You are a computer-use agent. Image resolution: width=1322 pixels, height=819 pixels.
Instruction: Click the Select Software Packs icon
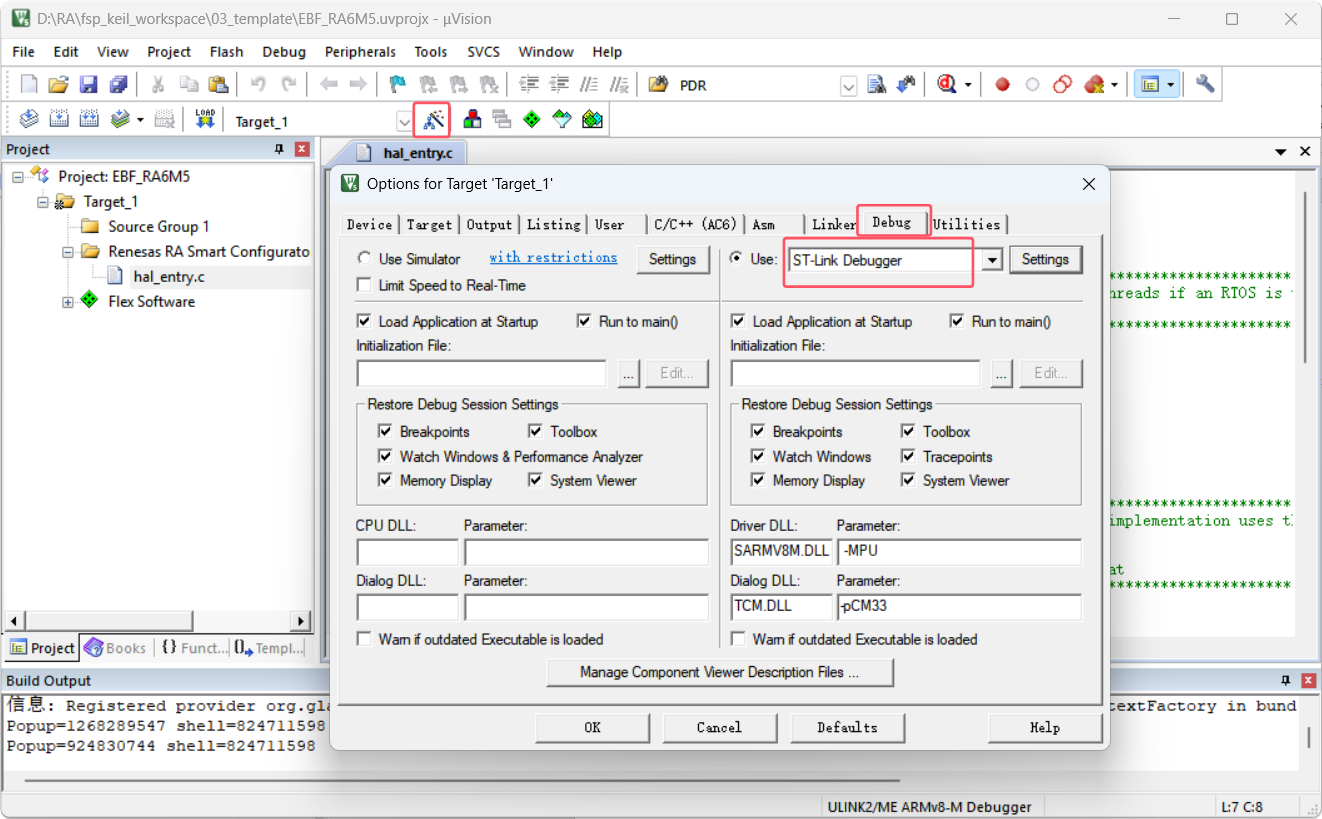coord(562,120)
